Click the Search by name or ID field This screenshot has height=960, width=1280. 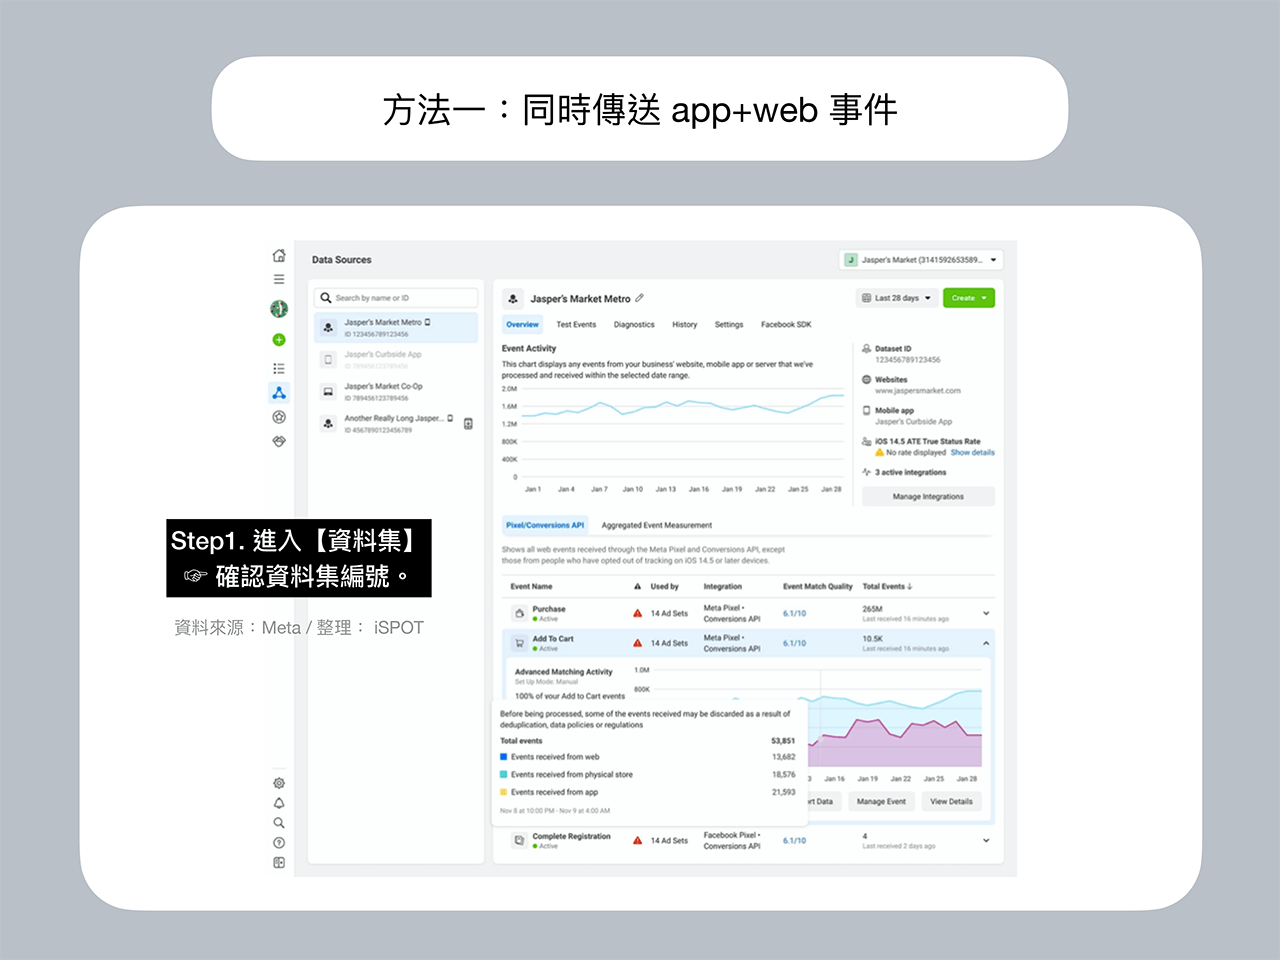point(396,298)
